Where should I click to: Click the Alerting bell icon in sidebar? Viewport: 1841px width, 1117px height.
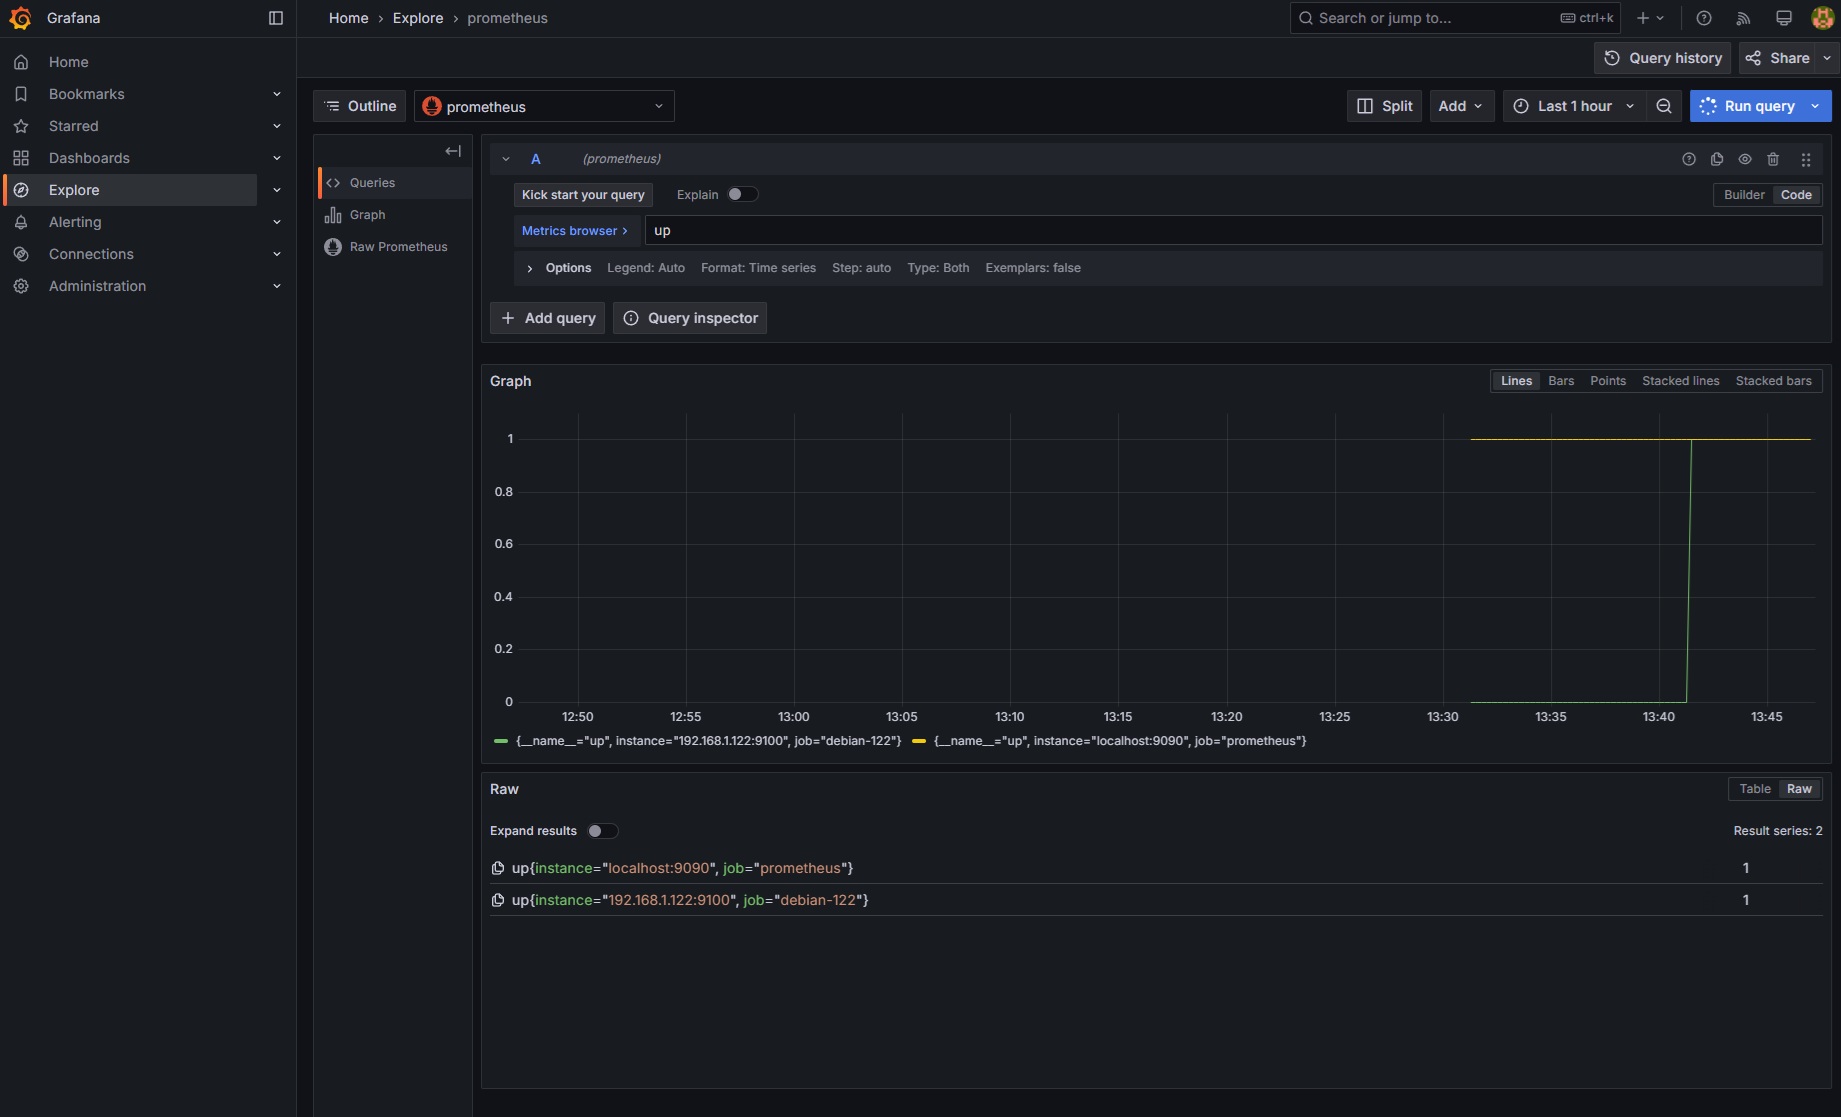pyautogui.click(x=21, y=222)
